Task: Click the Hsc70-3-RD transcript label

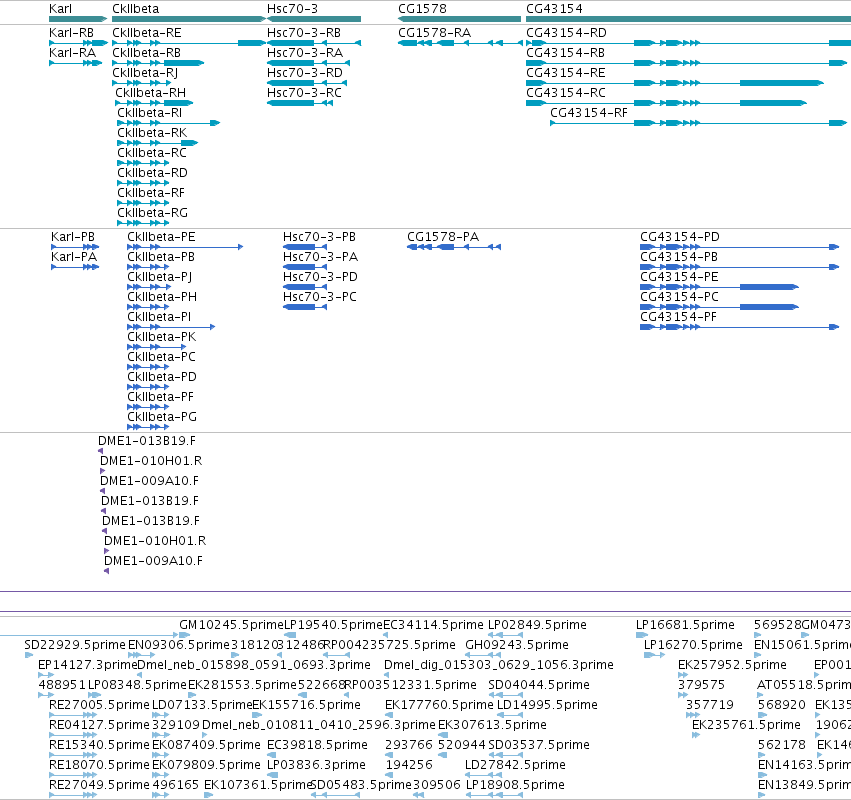Action: [x=305, y=73]
